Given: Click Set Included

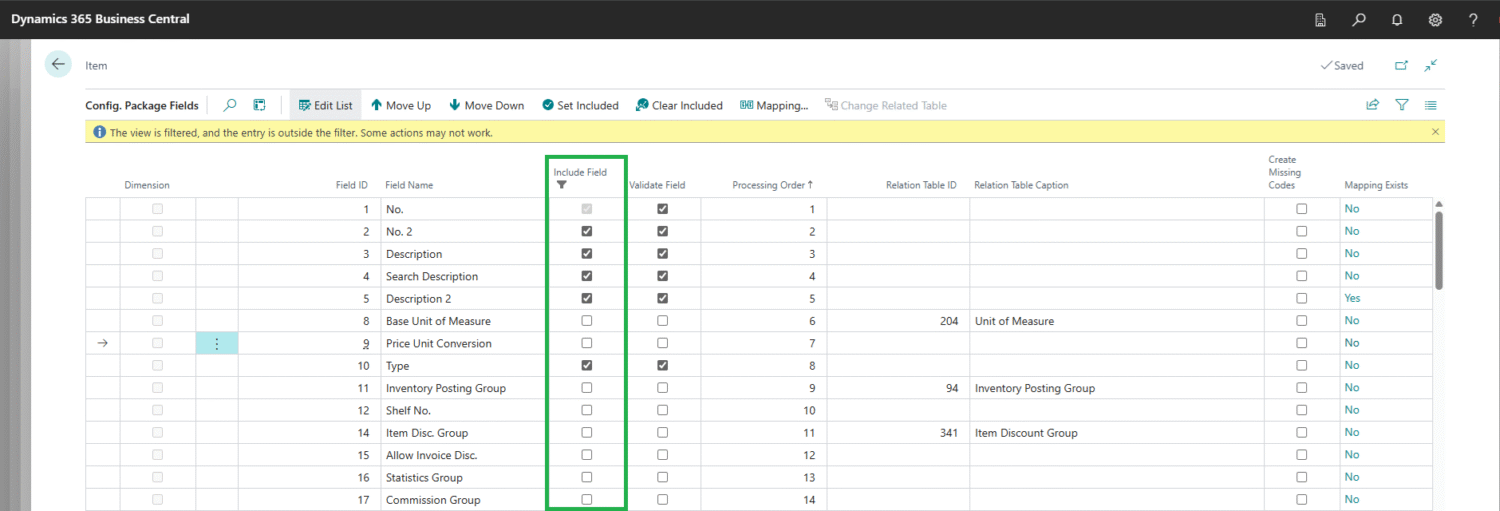Looking at the screenshot, I should tap(581, 105).
